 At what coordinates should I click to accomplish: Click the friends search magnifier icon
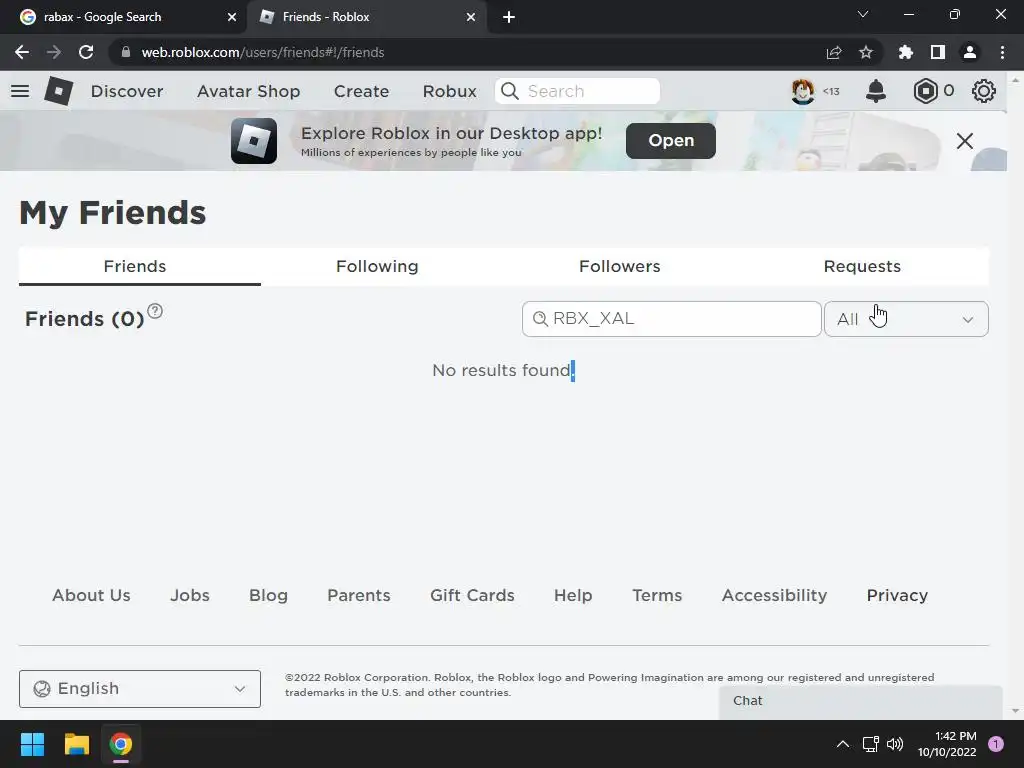click(540, 319)
